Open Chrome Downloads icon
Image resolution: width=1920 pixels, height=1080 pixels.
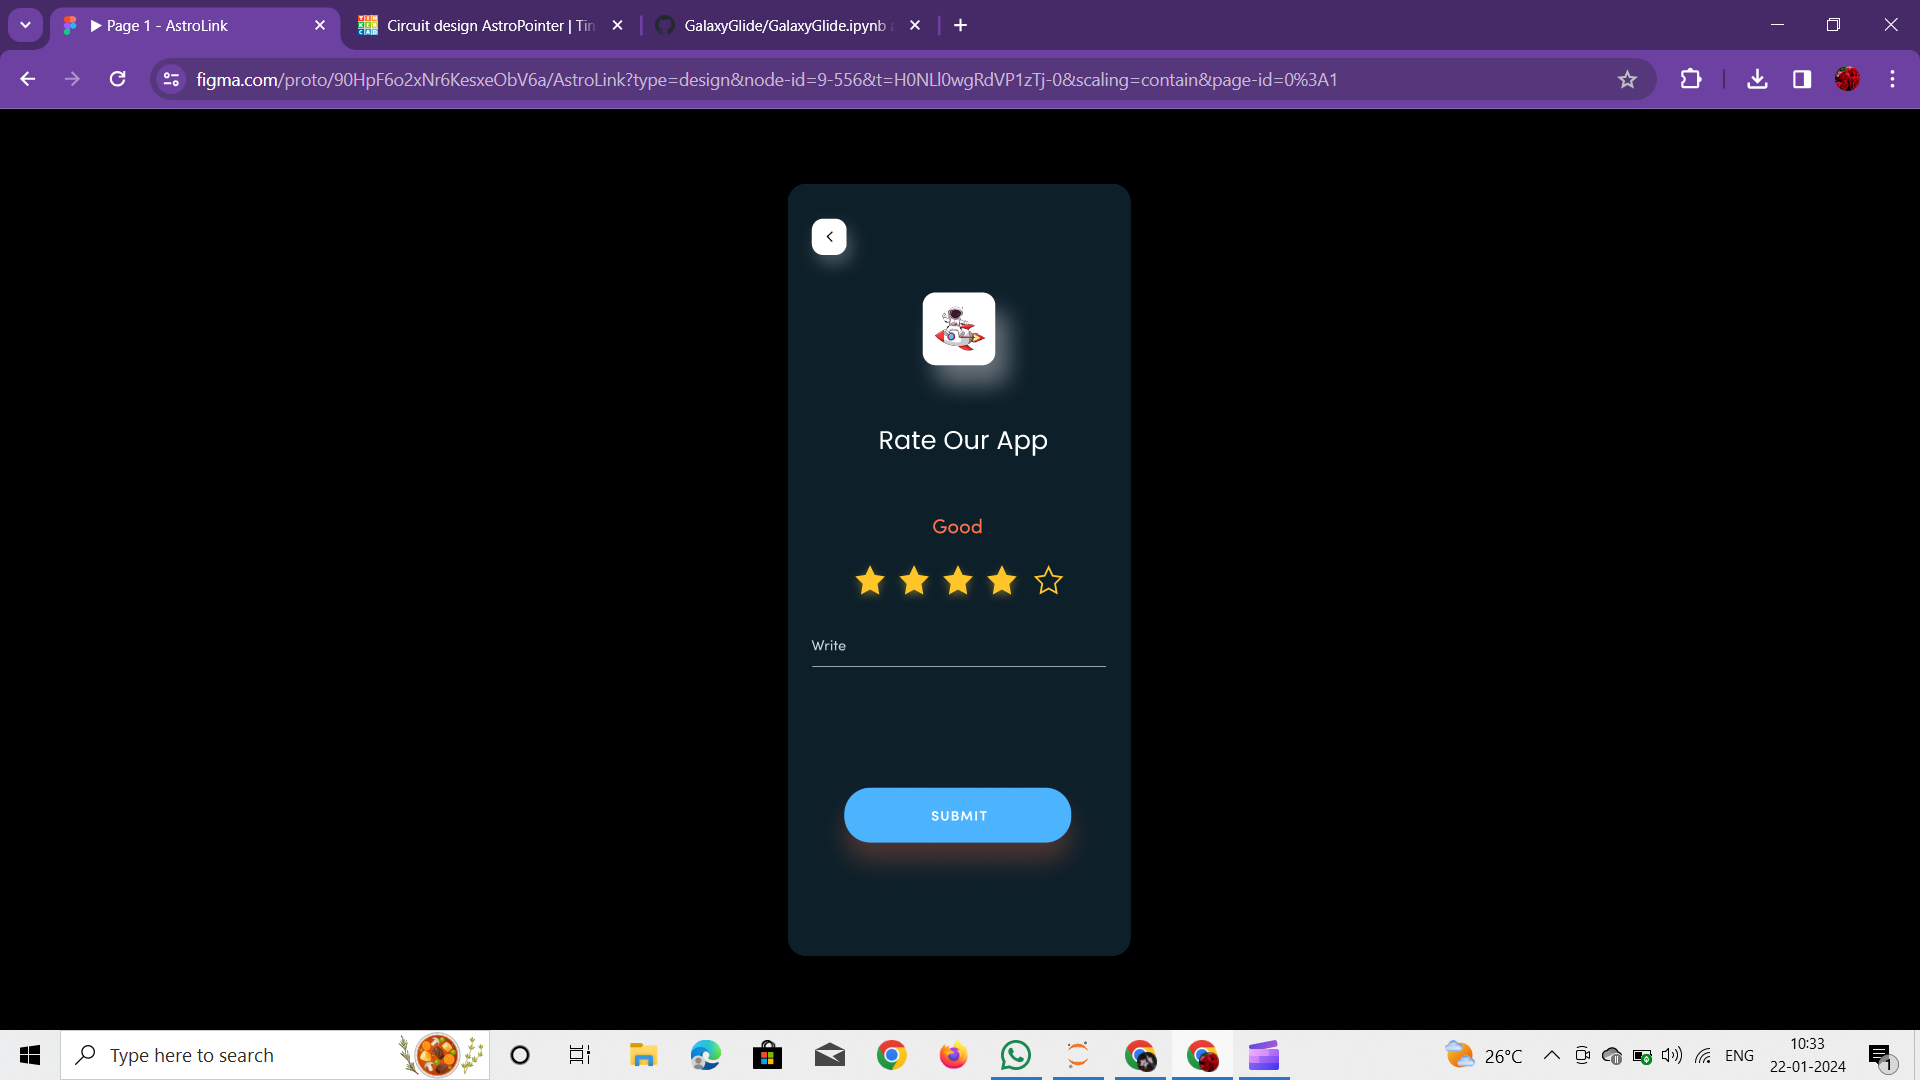(x=1757, y=80)
